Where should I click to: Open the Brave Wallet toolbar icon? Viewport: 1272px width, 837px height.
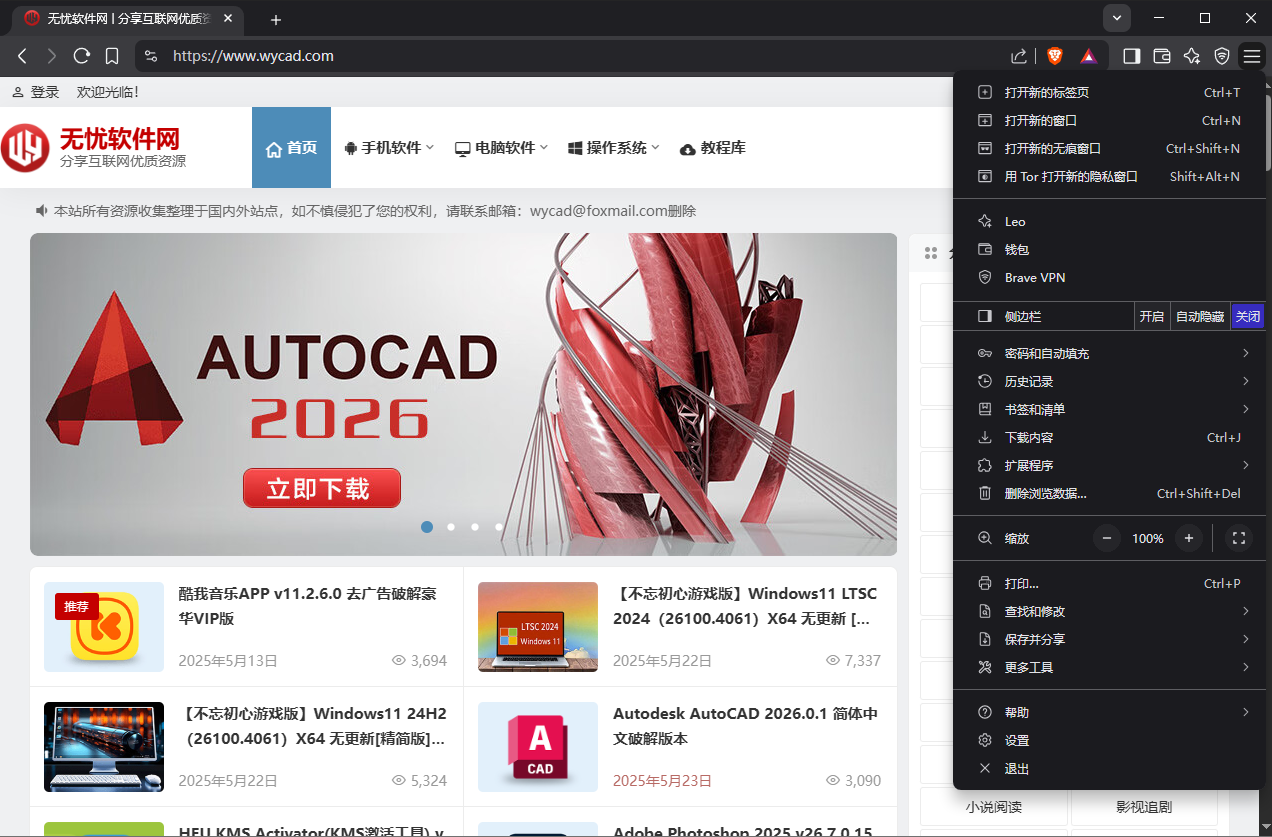[1162, 56]
